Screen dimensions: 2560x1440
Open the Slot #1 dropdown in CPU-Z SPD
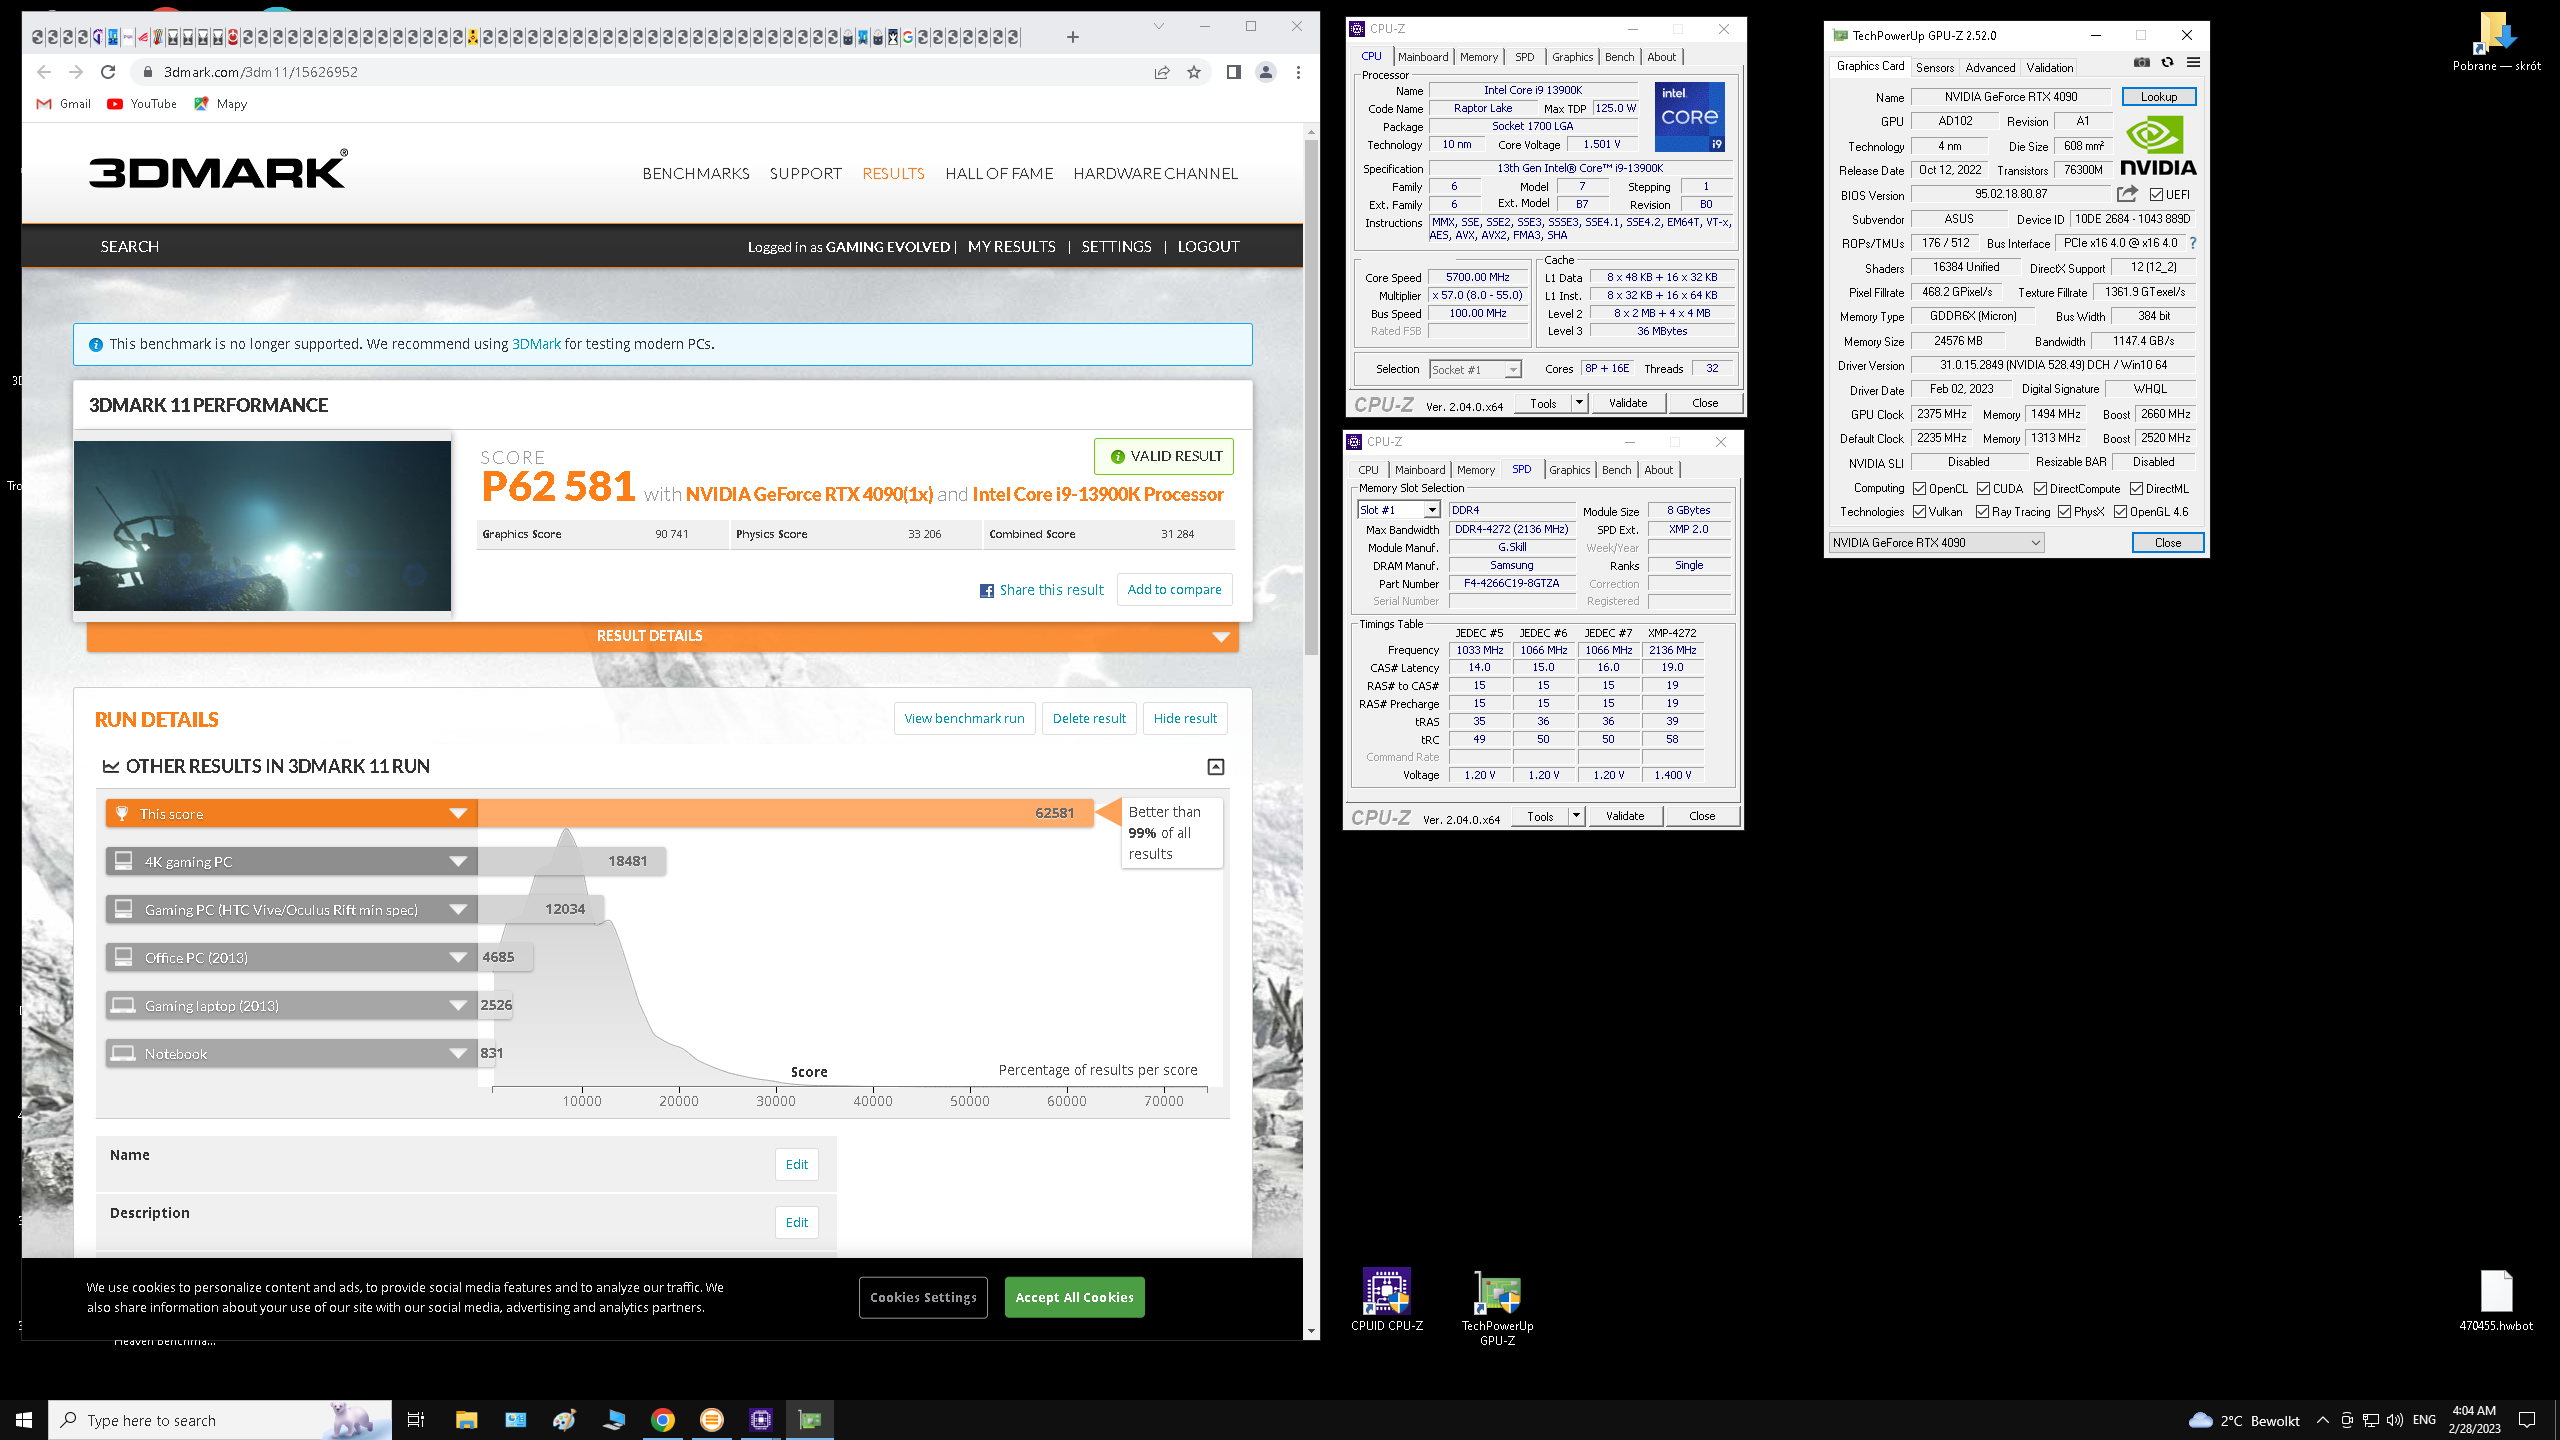(x=1398, y=510)
